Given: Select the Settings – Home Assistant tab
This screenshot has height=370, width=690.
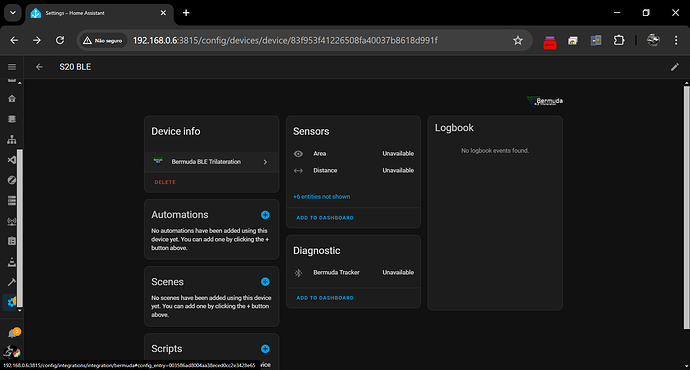Looking at the screenshot, I should coord(99,13).
